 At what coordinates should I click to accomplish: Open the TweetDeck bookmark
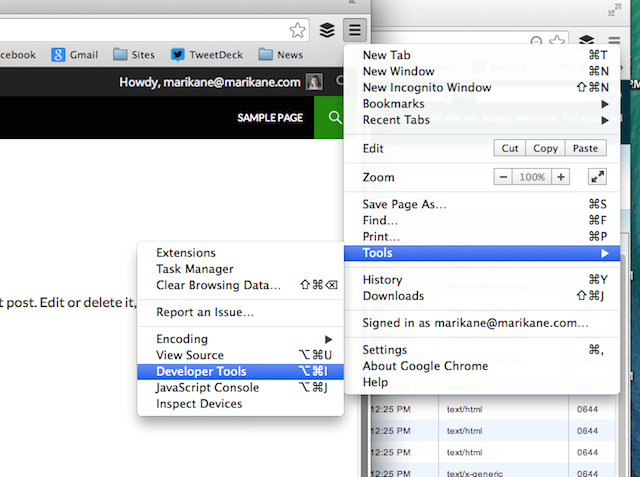(207, 55)
